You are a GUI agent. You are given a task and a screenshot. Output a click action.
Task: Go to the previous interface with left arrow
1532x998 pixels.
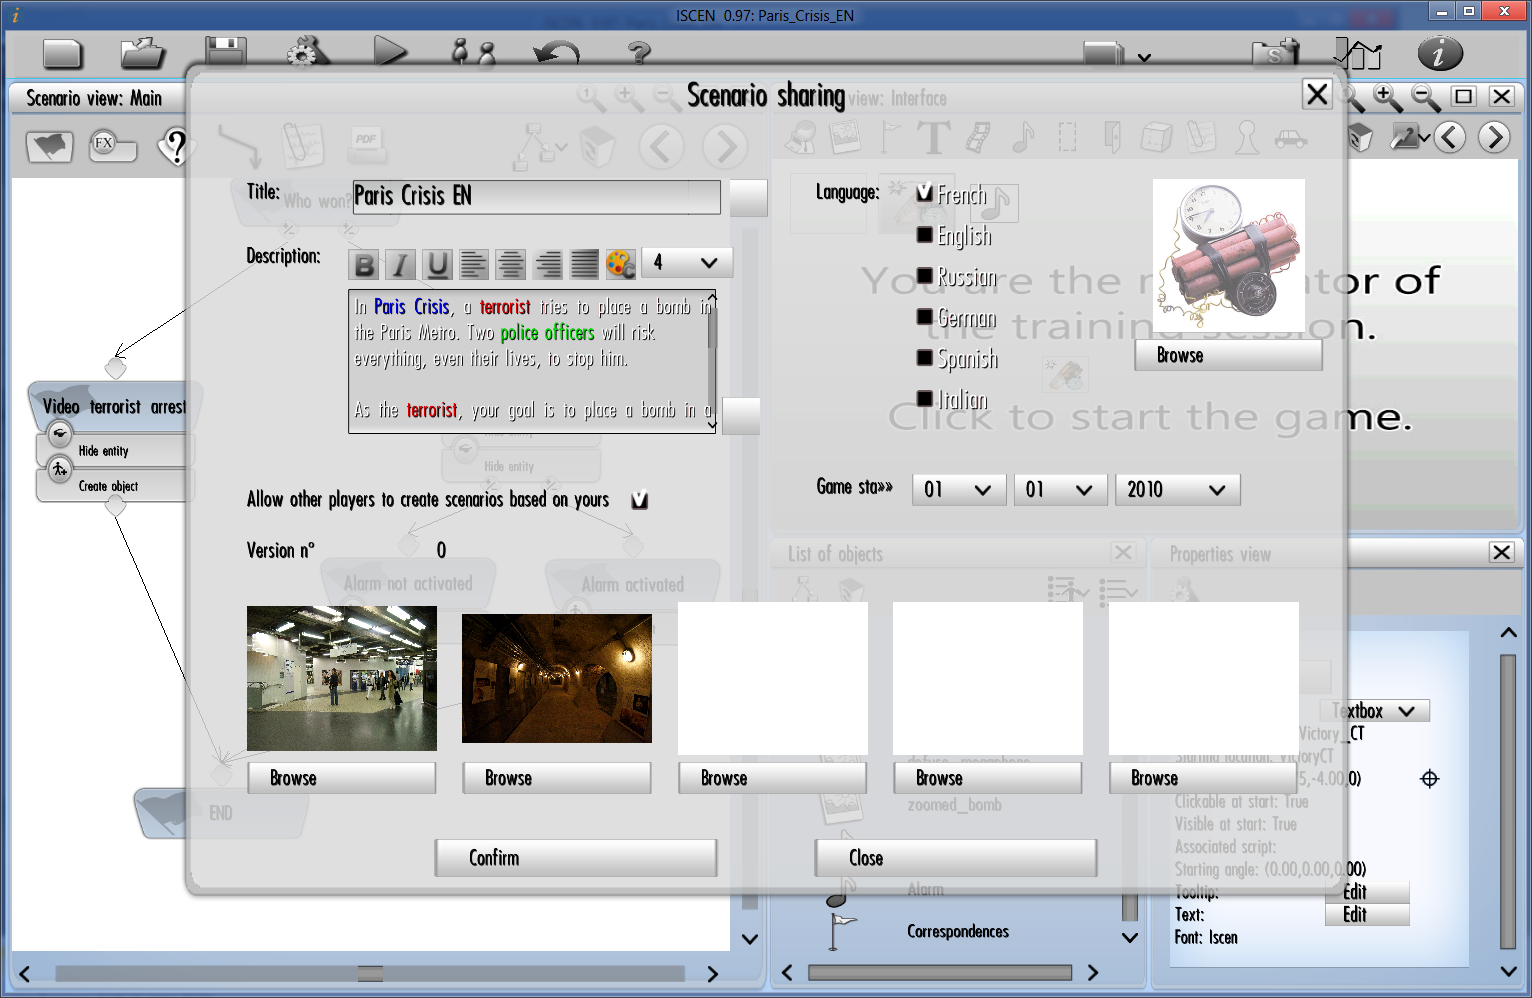tap(1451, 137)
